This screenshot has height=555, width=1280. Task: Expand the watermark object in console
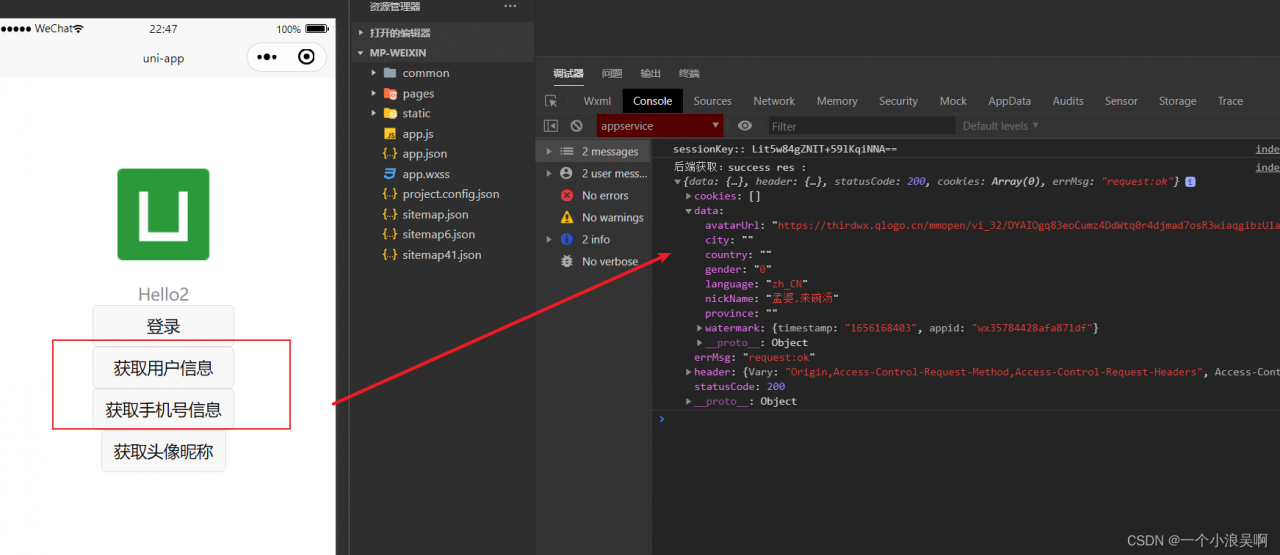[x=700, y=328]
